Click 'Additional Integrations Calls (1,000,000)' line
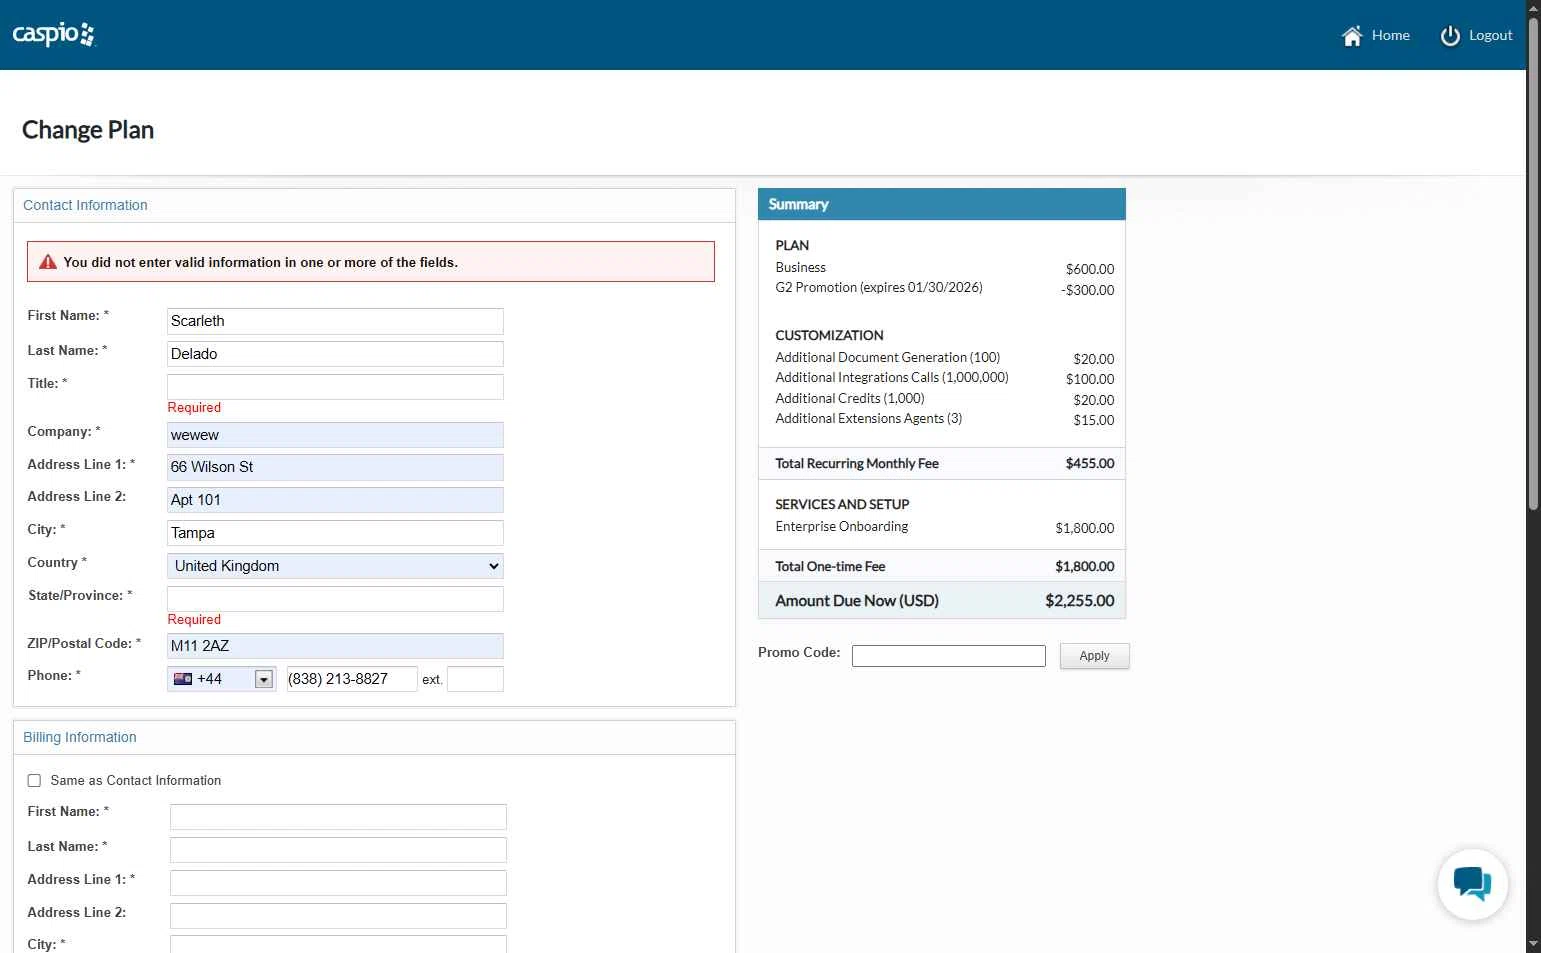 [x=892, y=378]
